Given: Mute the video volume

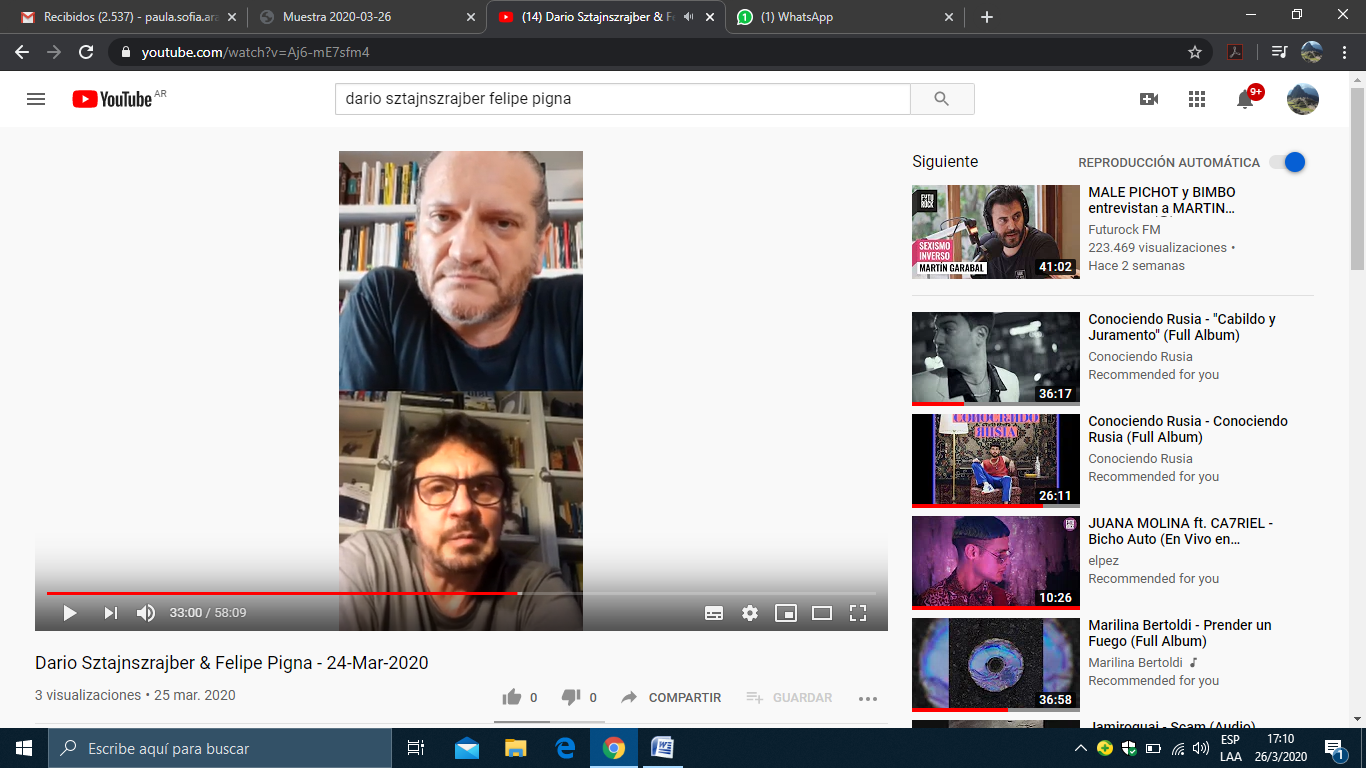Looking at the screenshot, I should [146, 613].
